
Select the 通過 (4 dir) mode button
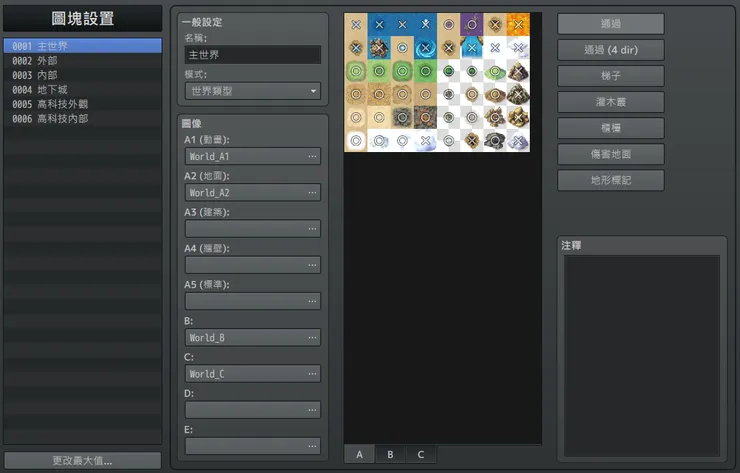[611, 50]
